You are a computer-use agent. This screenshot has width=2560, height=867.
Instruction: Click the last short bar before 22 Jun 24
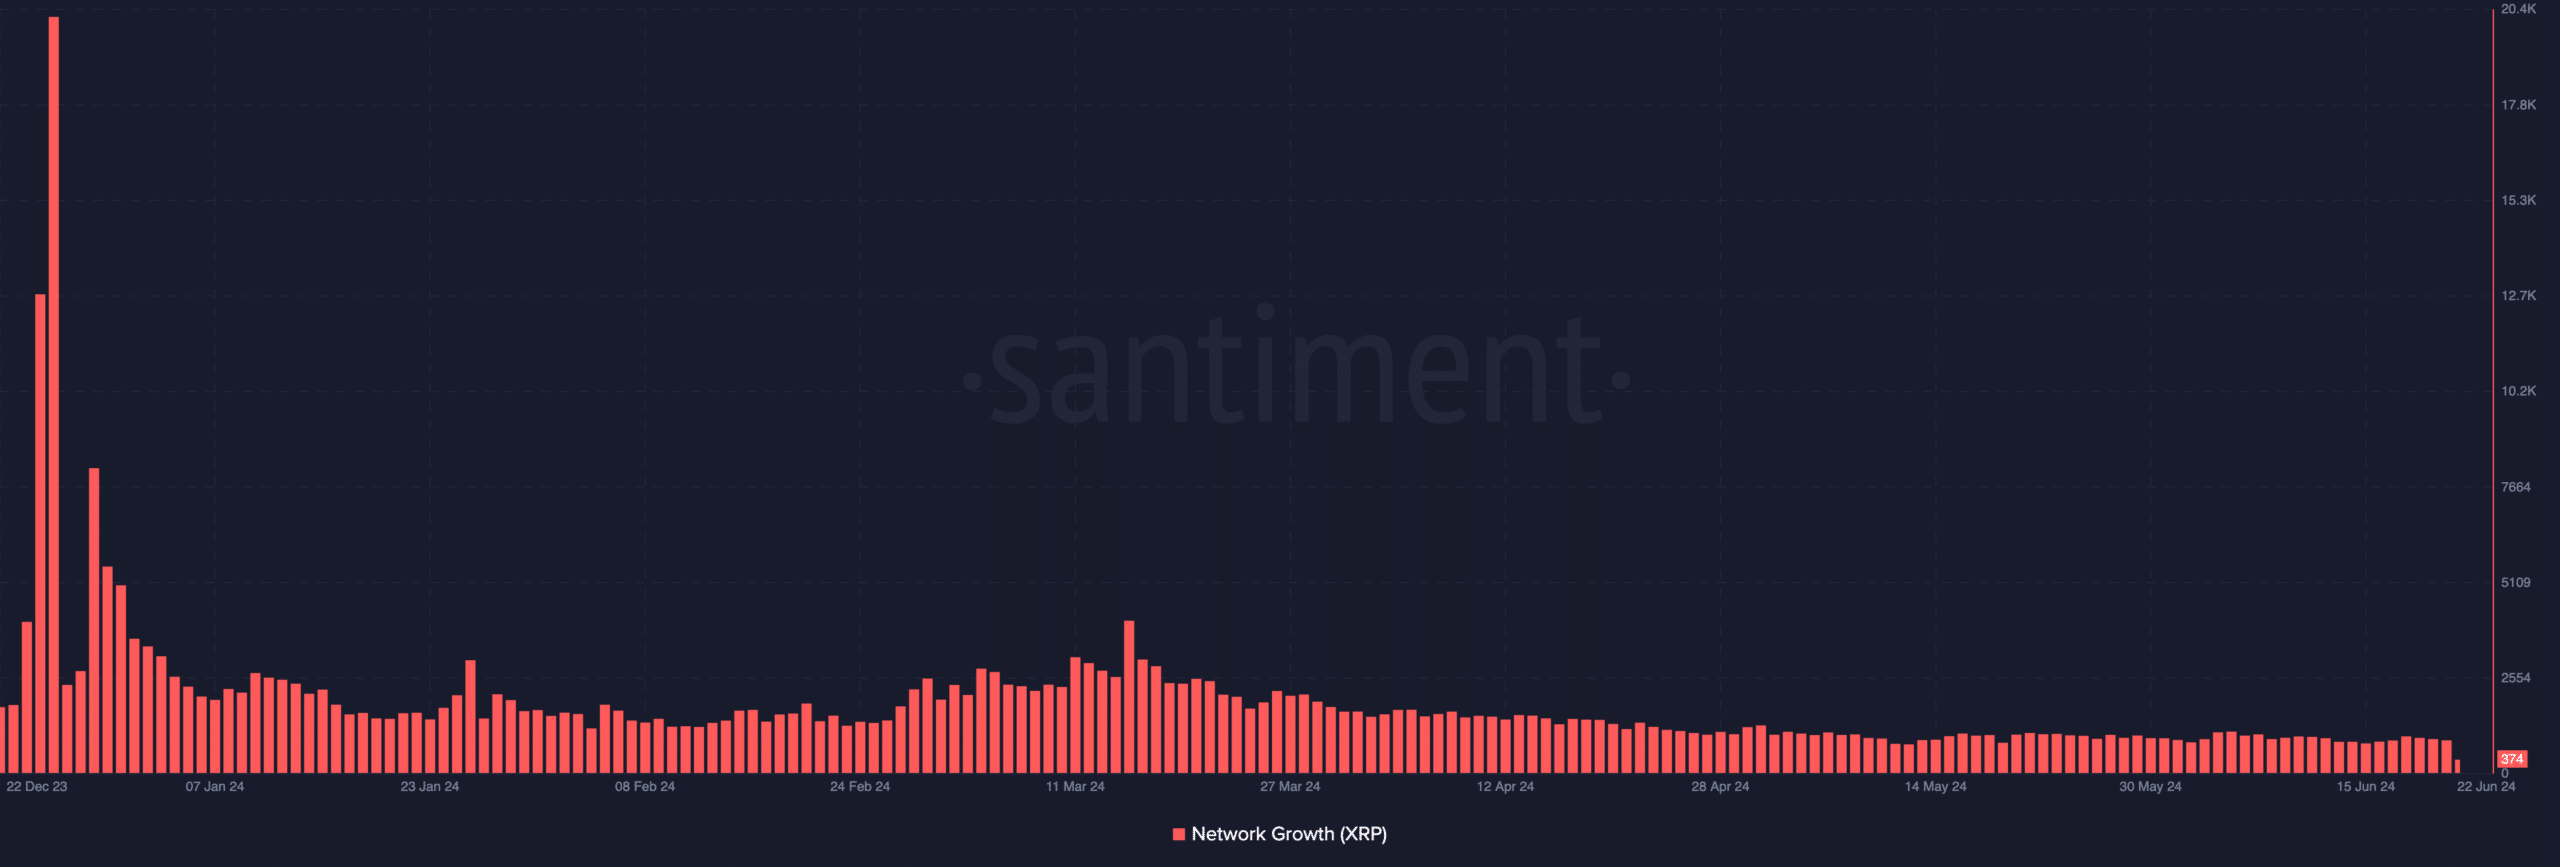pyautogui.click(x=2457, y=766)
